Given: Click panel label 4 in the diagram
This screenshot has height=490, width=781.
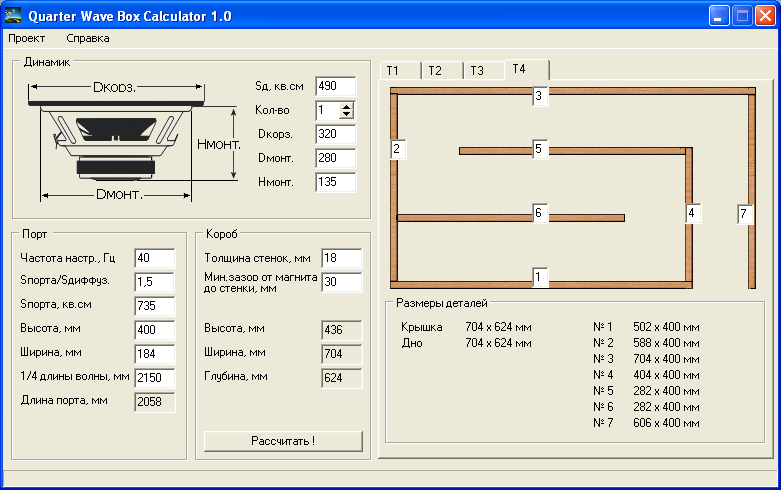Looking at the screenshot, I should pyautogui.click(x=693, y=213).
